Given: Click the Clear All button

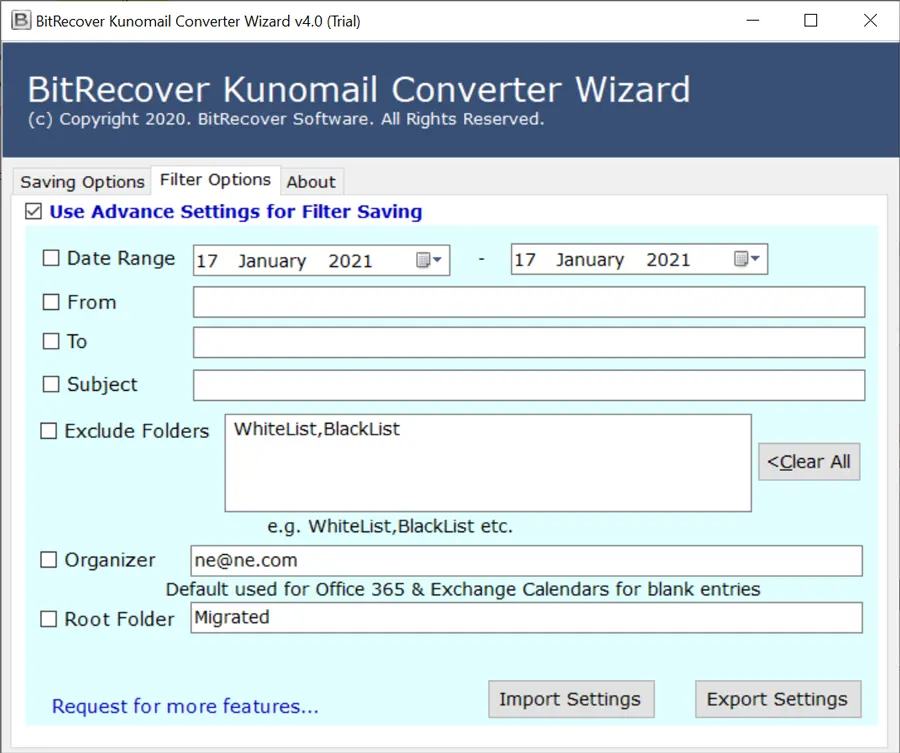Looking at the screenshot, I should 809,461.
